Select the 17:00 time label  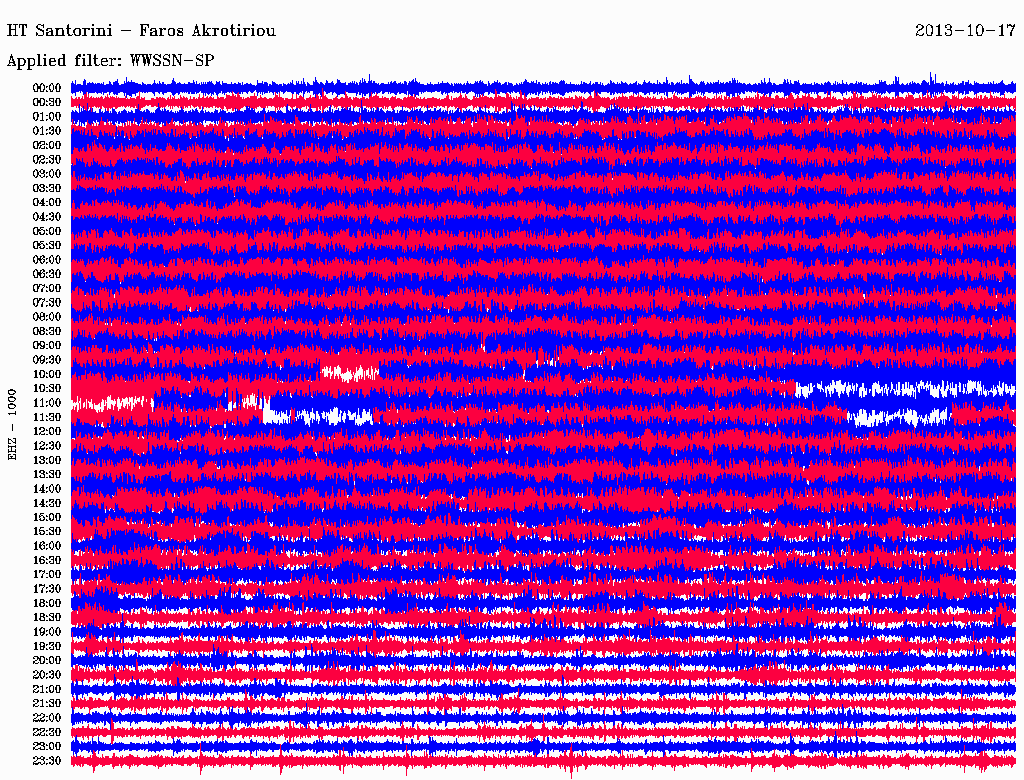pos(47,574)
